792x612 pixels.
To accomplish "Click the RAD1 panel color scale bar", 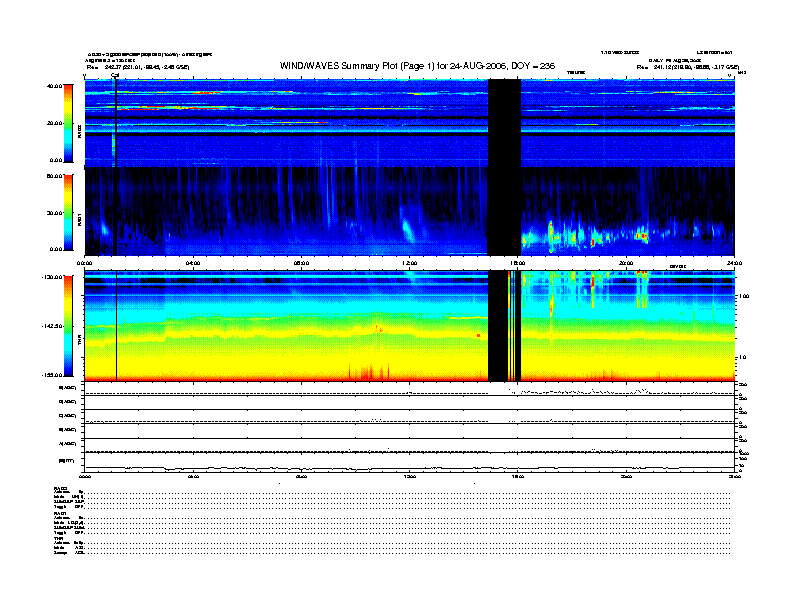I will click(68, 213).
